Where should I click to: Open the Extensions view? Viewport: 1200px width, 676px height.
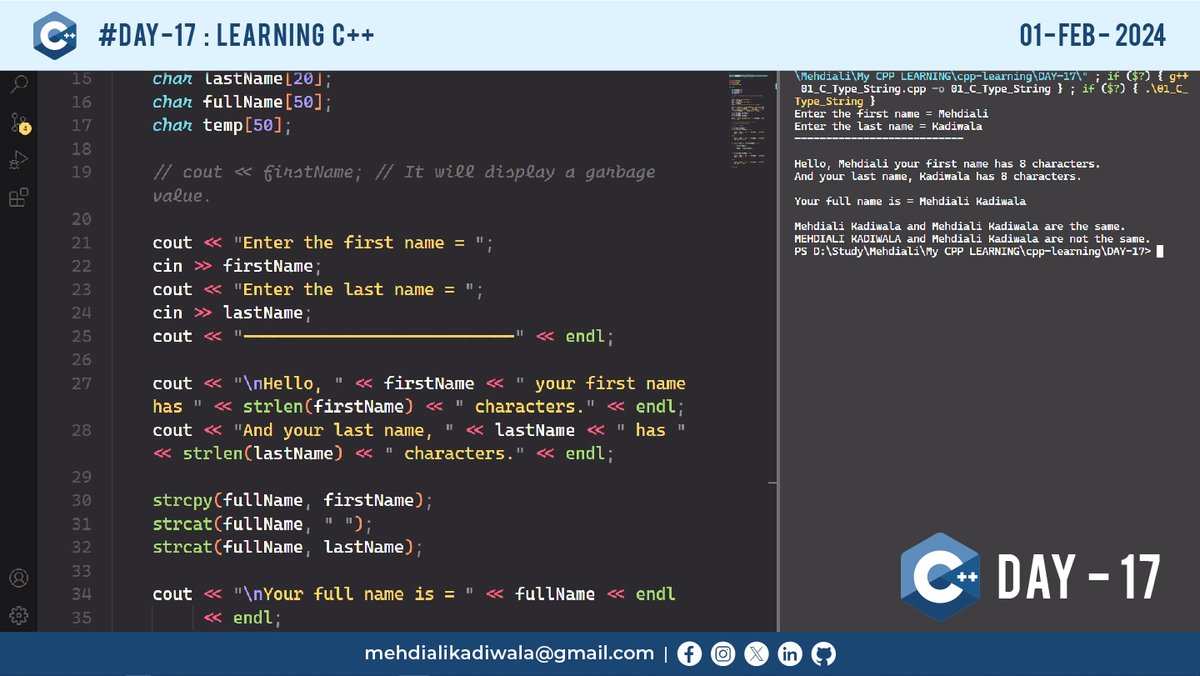point(18,197)
